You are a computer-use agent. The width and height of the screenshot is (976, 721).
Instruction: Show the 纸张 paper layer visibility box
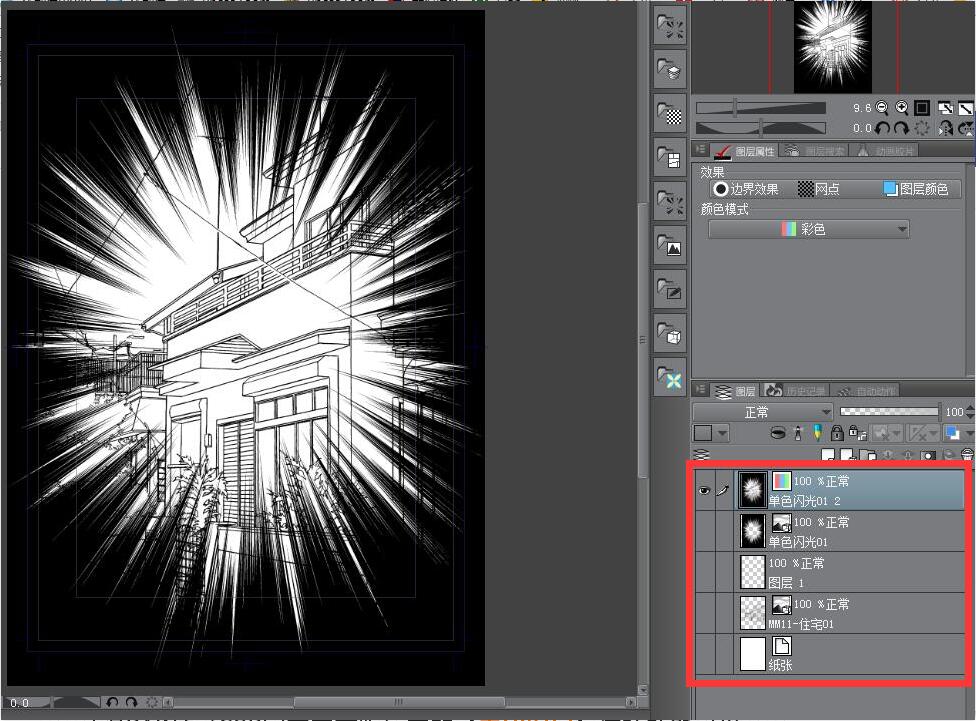coord(703,654)
